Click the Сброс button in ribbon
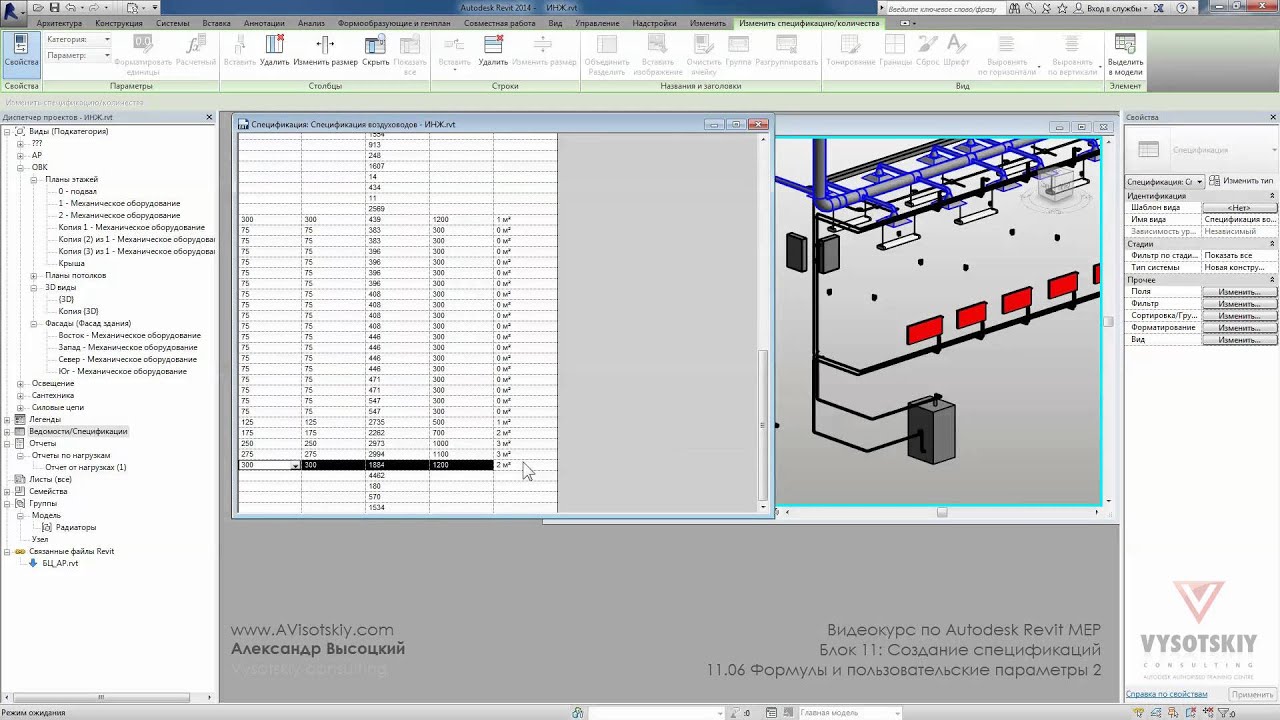The height and width of the screenshot is (720, 1280). pos(927,51)
